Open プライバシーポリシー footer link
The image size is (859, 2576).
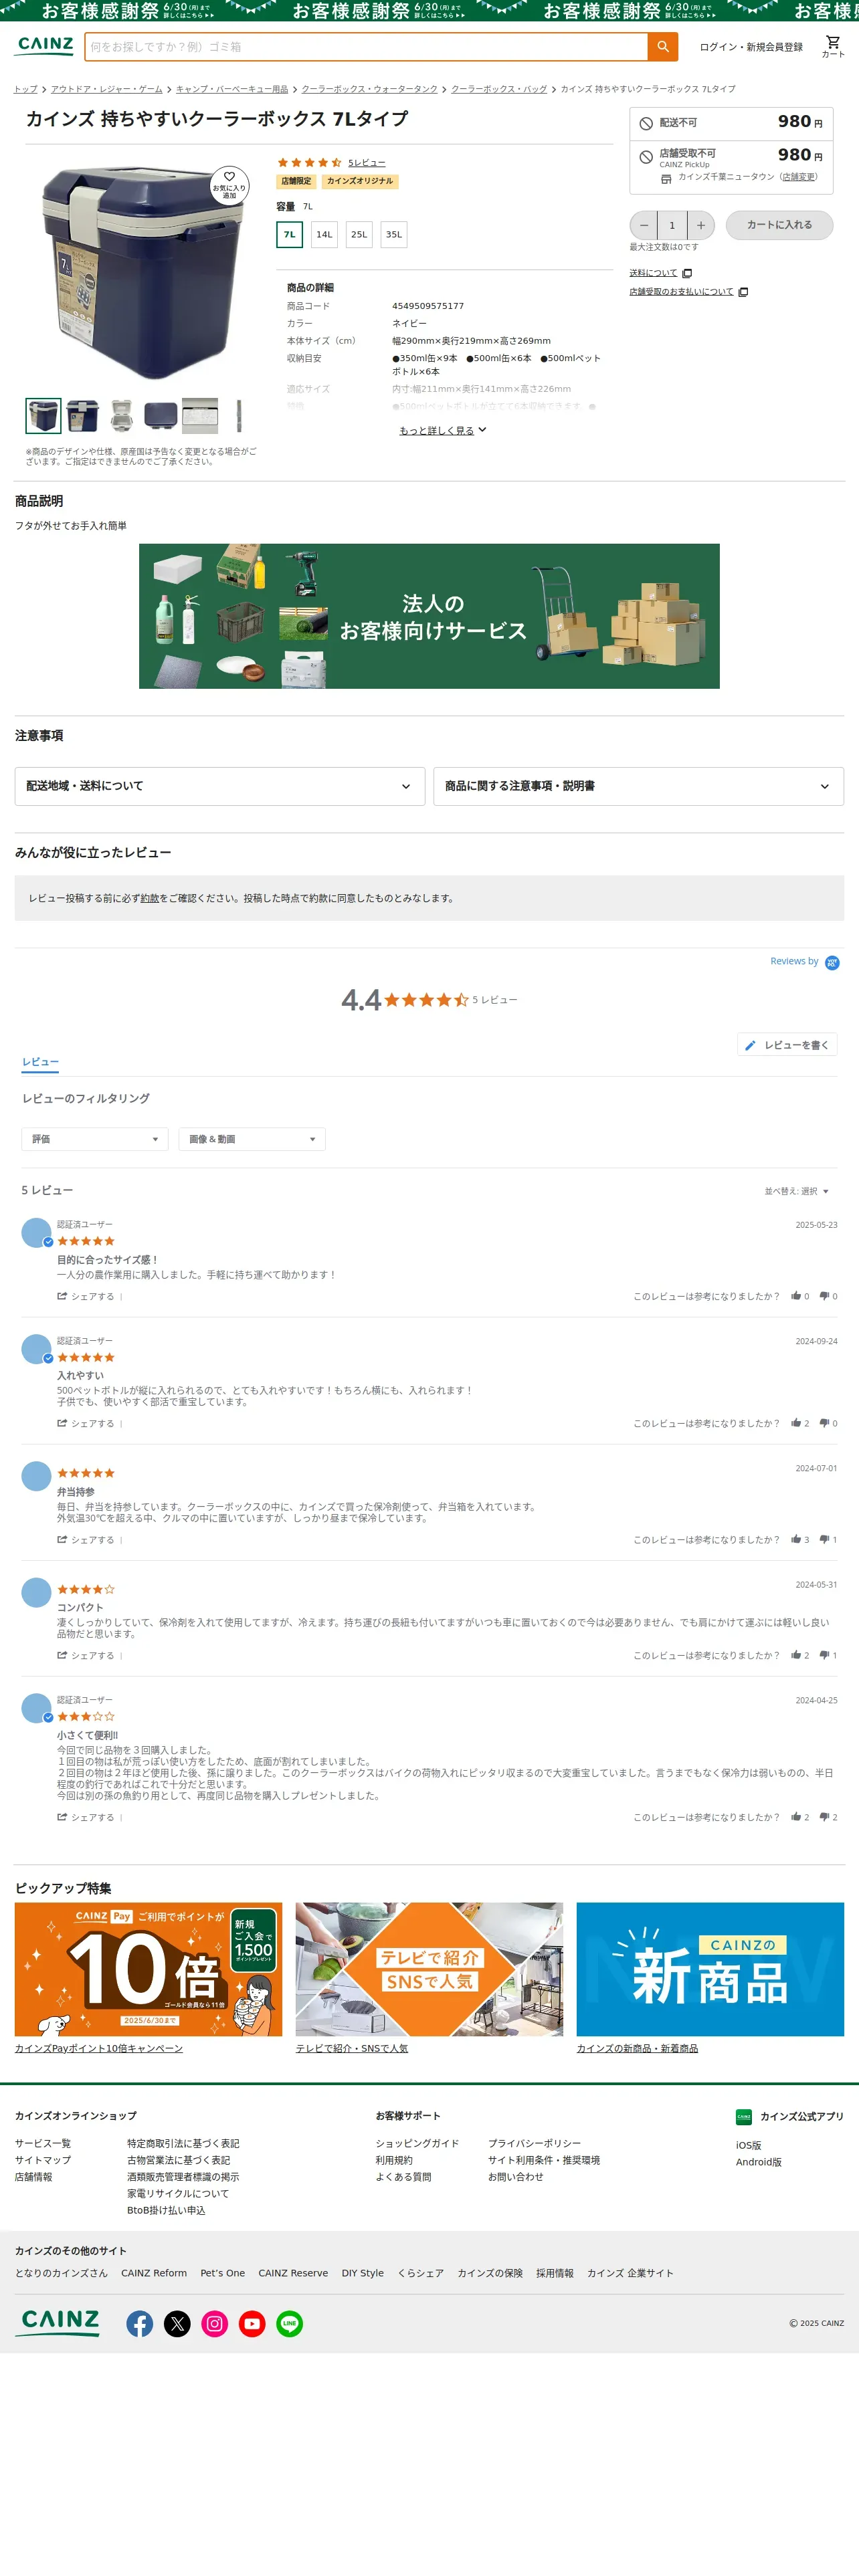pos(534,2144)
